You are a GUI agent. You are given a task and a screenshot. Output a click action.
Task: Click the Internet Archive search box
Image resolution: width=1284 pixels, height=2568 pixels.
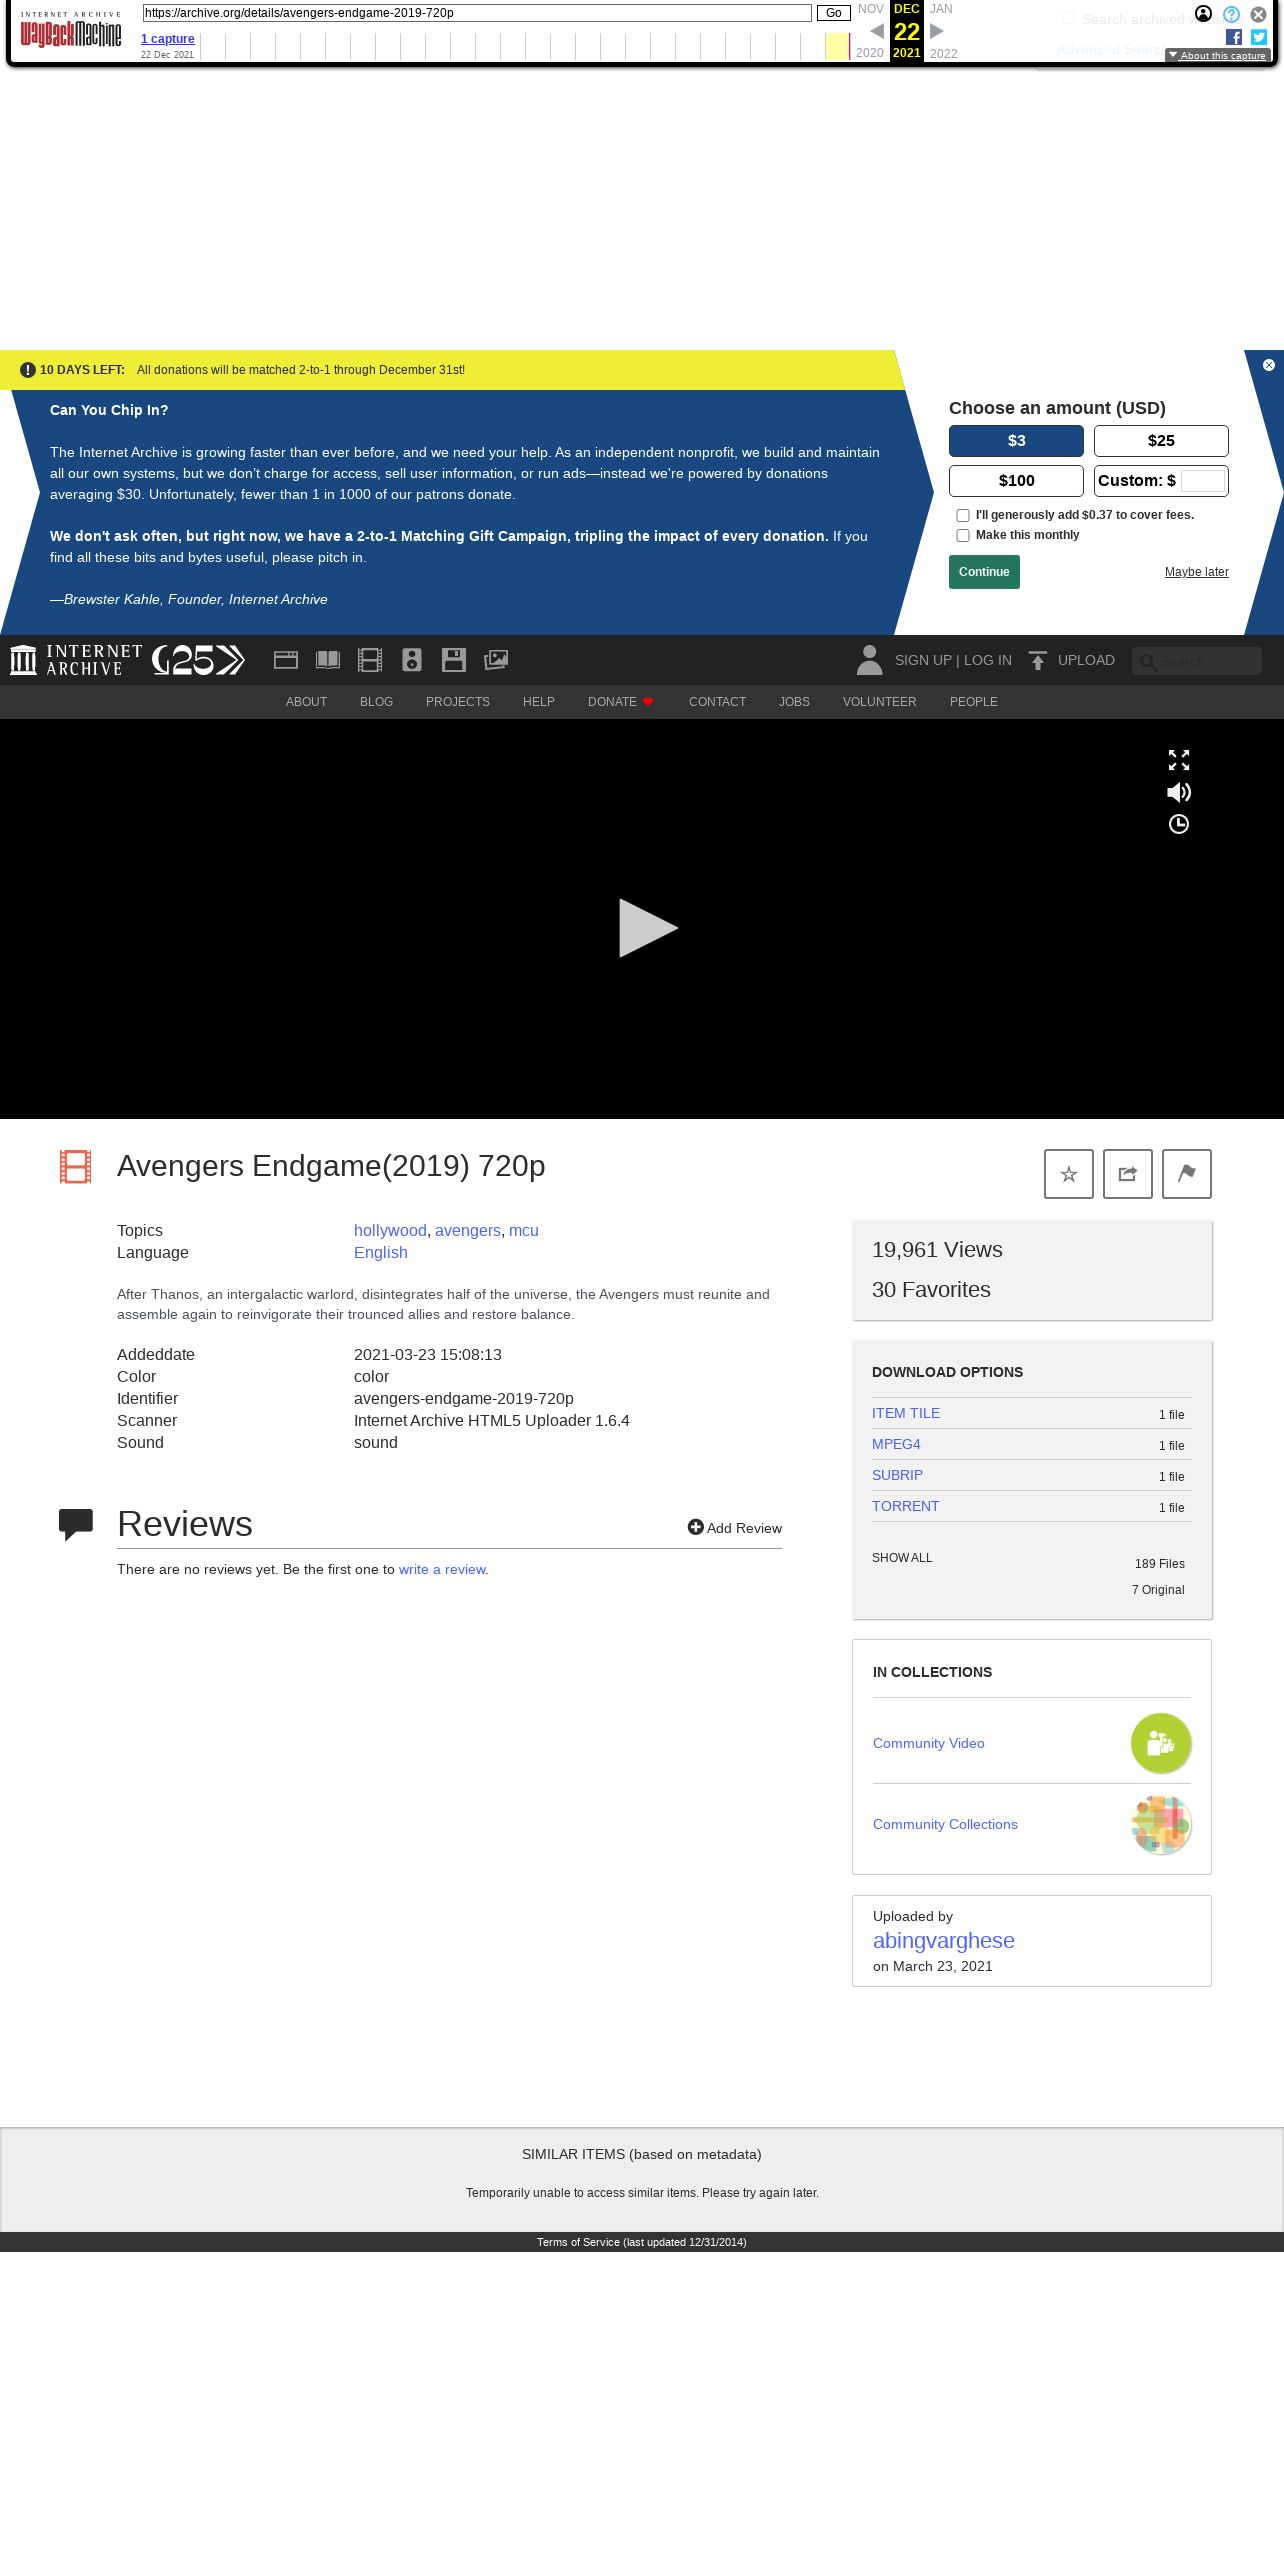click(x=1197, y=661)
